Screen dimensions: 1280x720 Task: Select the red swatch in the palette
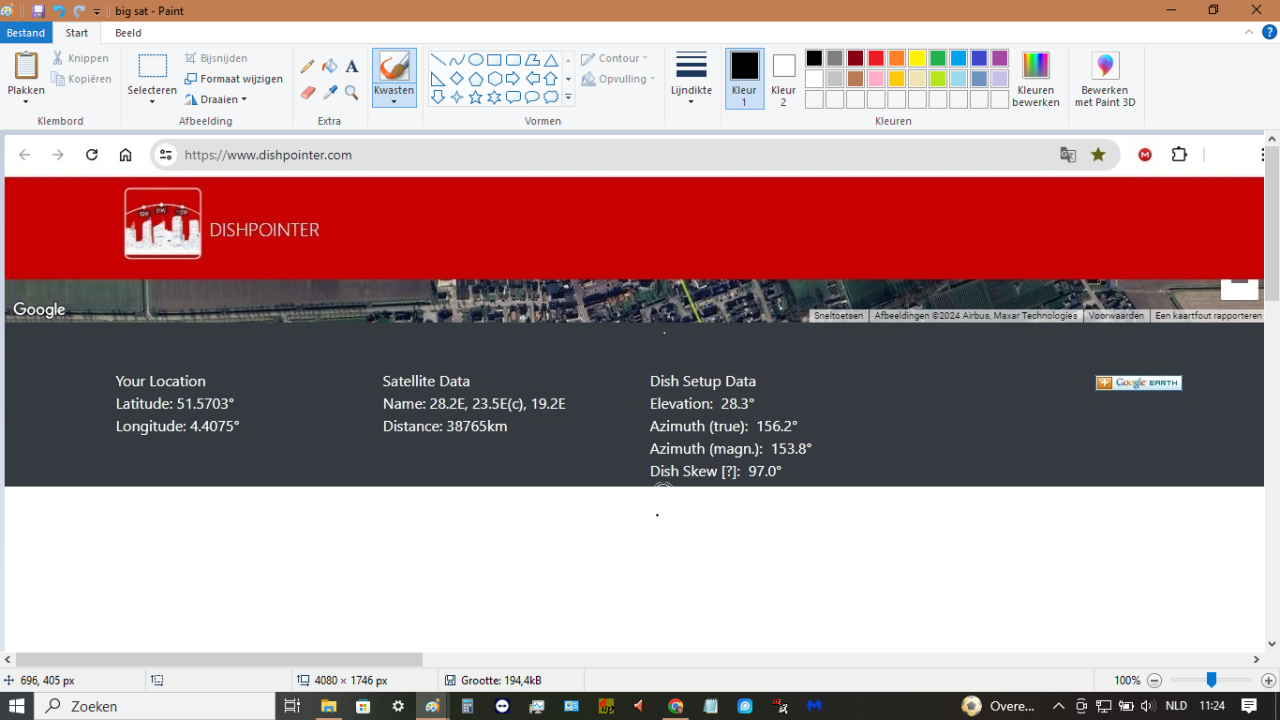pyautogui.click(x=876, y=58)
